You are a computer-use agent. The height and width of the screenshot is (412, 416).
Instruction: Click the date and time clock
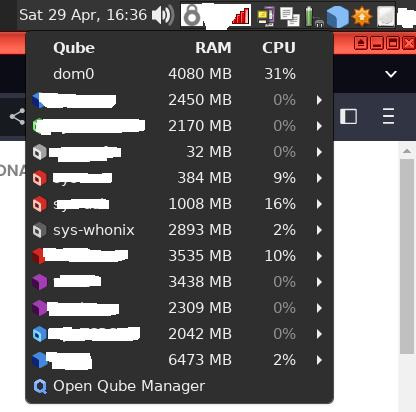pos(83,15)
